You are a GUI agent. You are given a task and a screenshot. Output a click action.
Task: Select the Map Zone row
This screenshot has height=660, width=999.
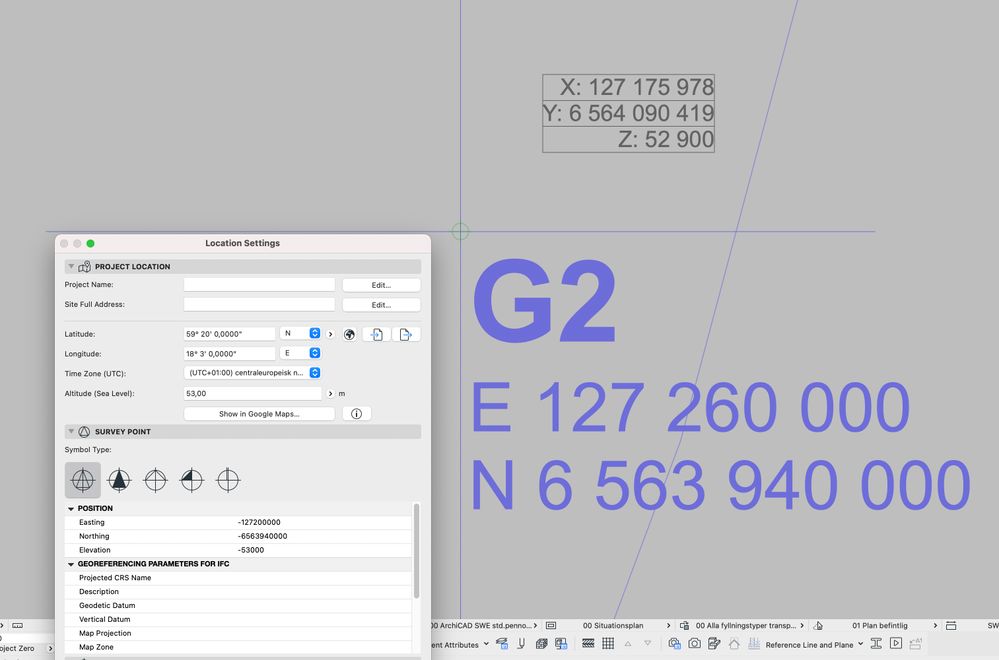point(238,647)
